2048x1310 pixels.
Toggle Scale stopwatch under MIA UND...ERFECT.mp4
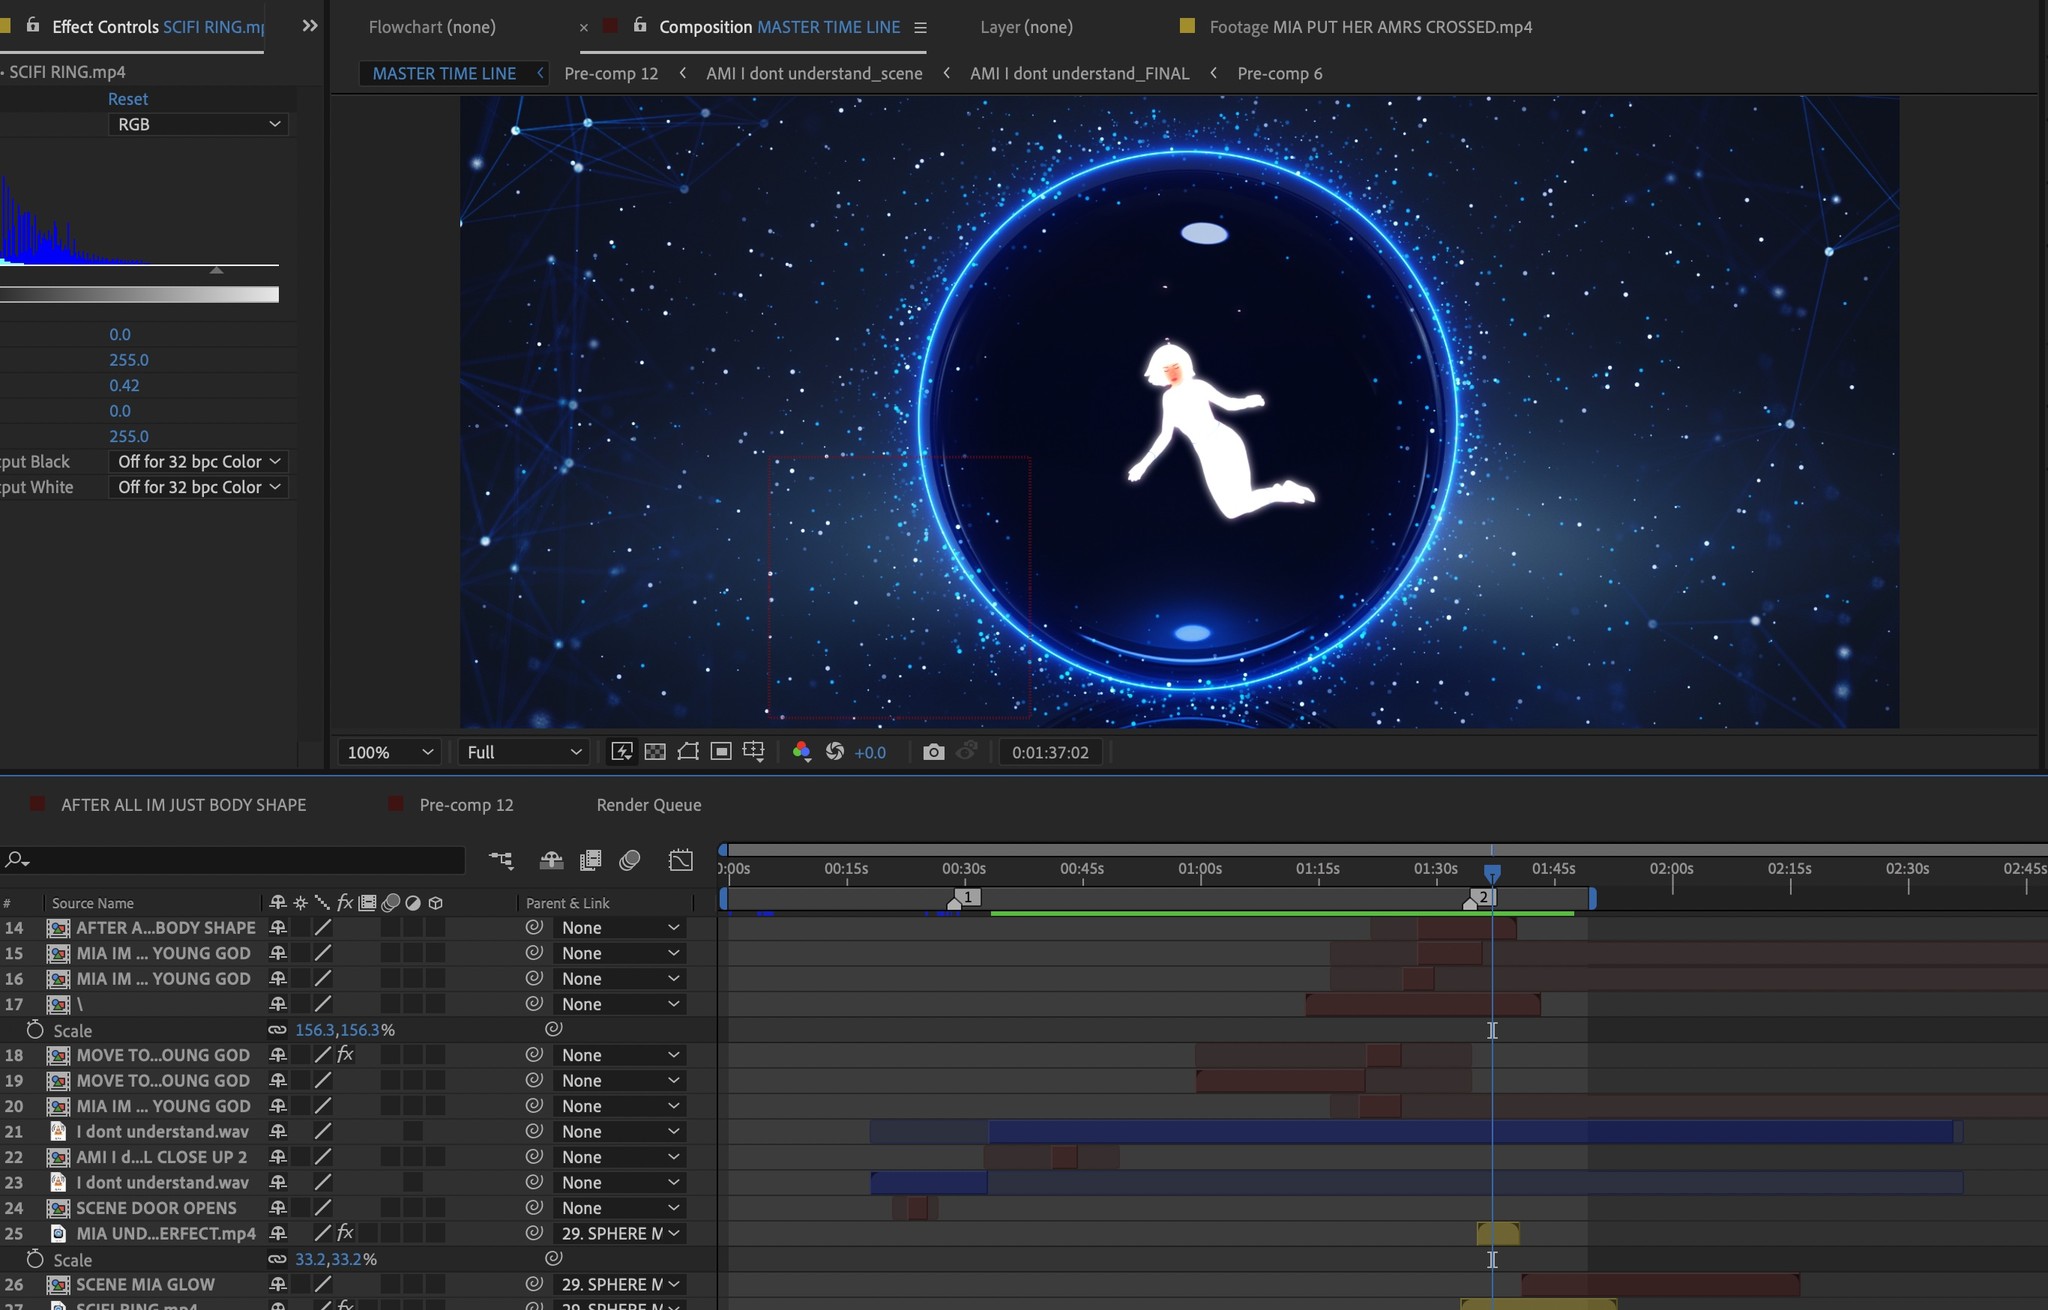click(35, 1260)
